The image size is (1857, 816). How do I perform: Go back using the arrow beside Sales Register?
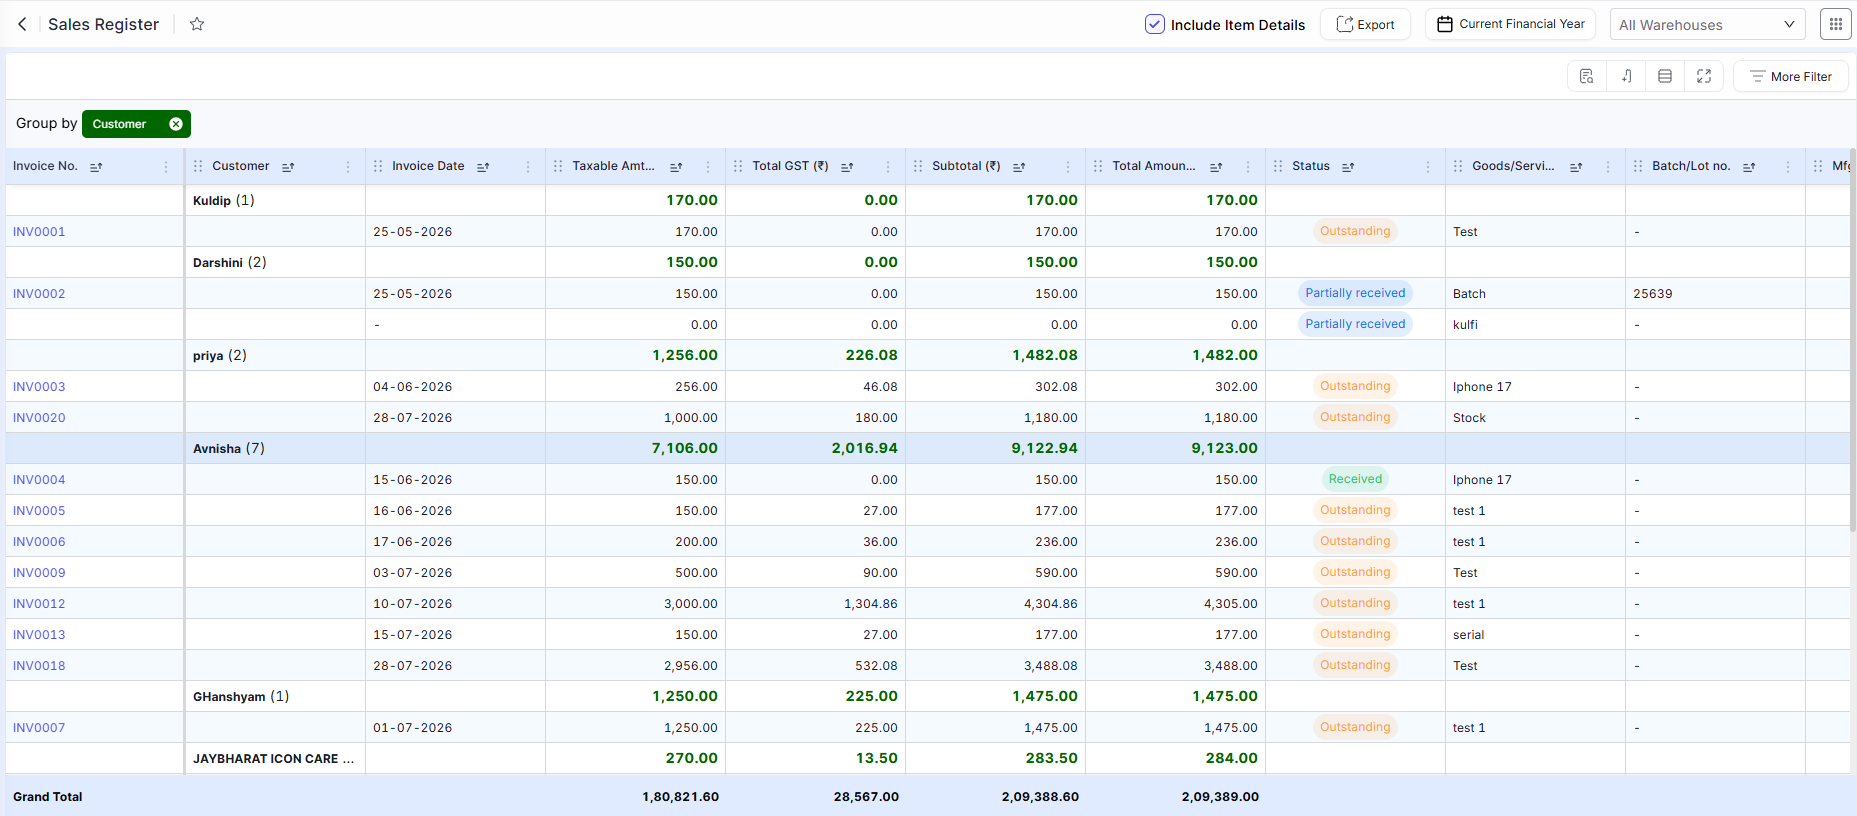[22, 24]
